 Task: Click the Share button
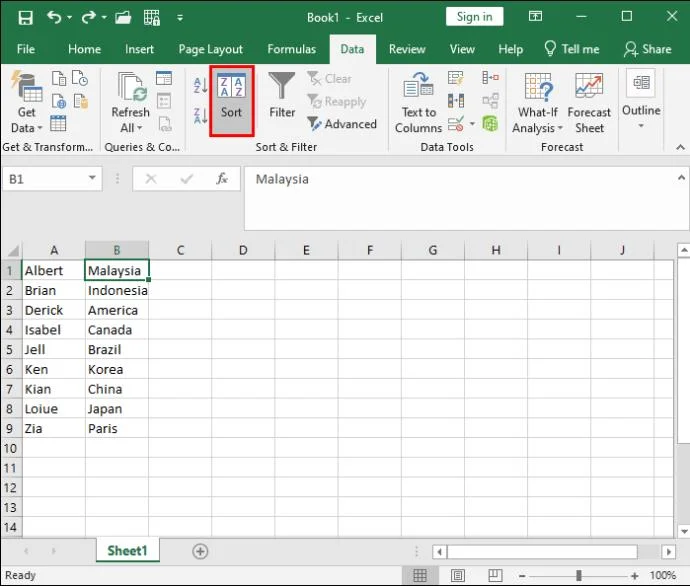point(647,49)
